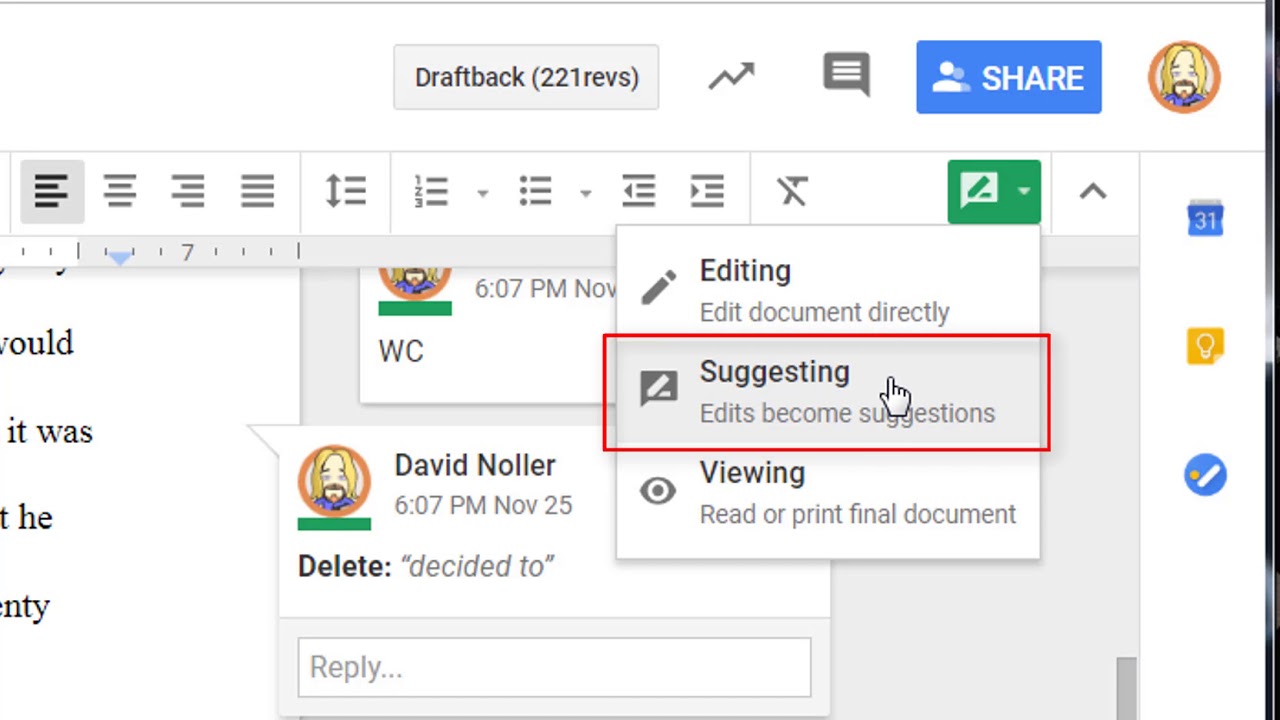1280x720 pixels.
Task: Open Google Calendar in side panel
Action: click(1205, 218)
